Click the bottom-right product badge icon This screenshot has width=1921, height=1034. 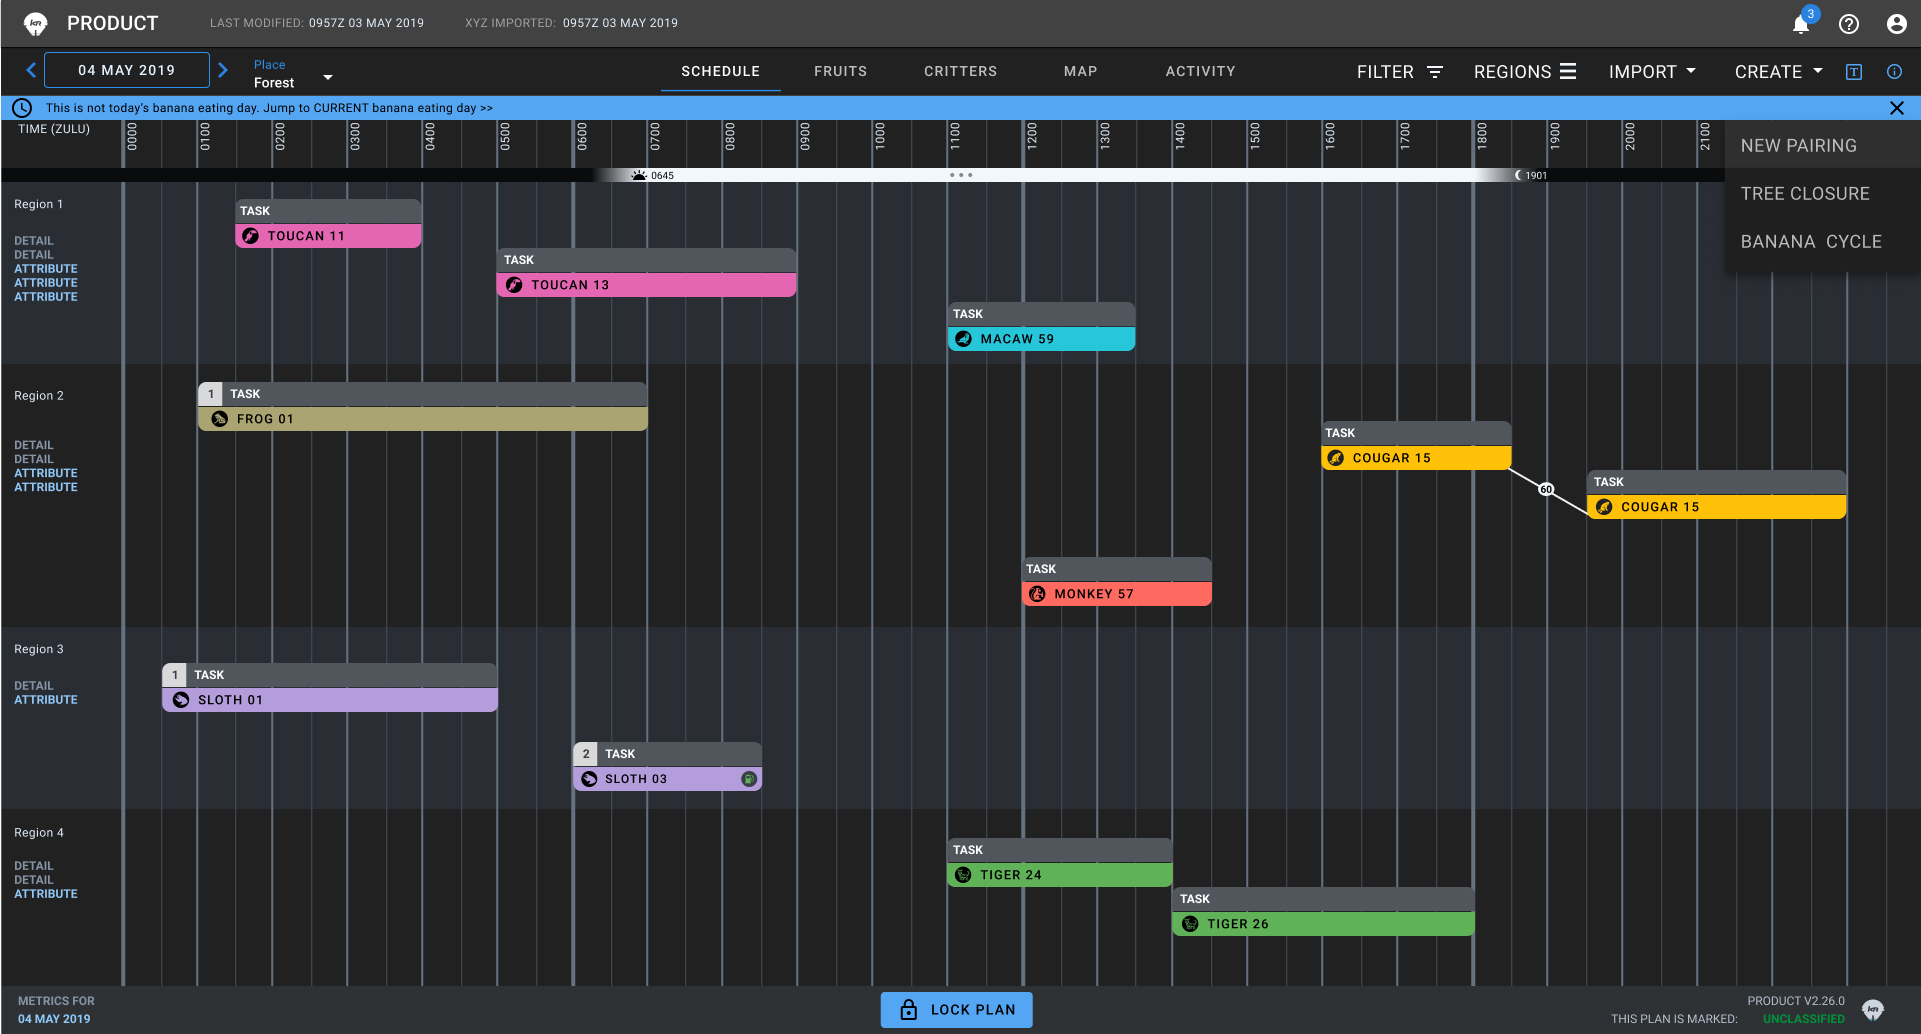click(1873, 1009)
